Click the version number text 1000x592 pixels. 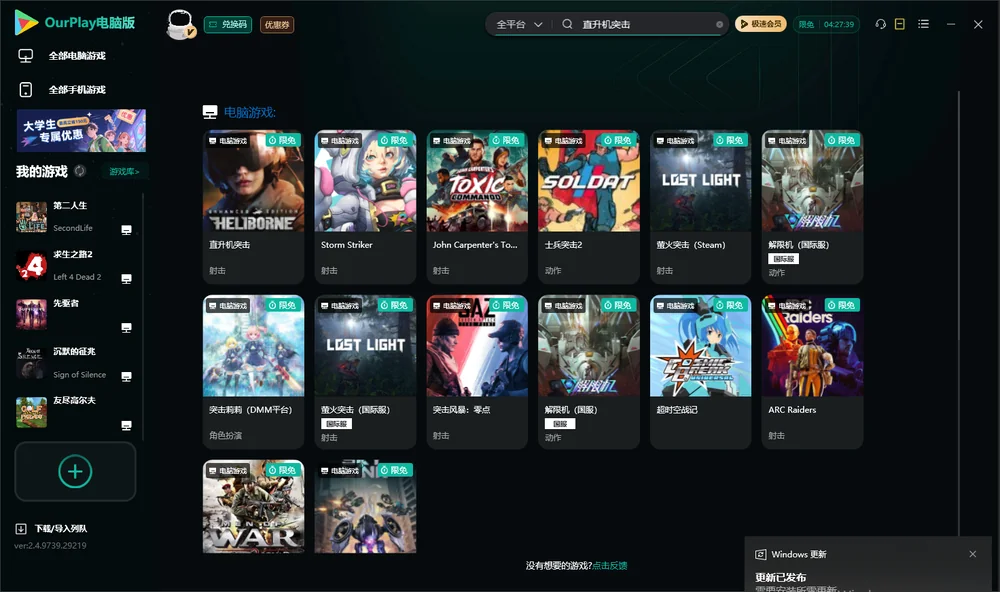click(50, 545)
